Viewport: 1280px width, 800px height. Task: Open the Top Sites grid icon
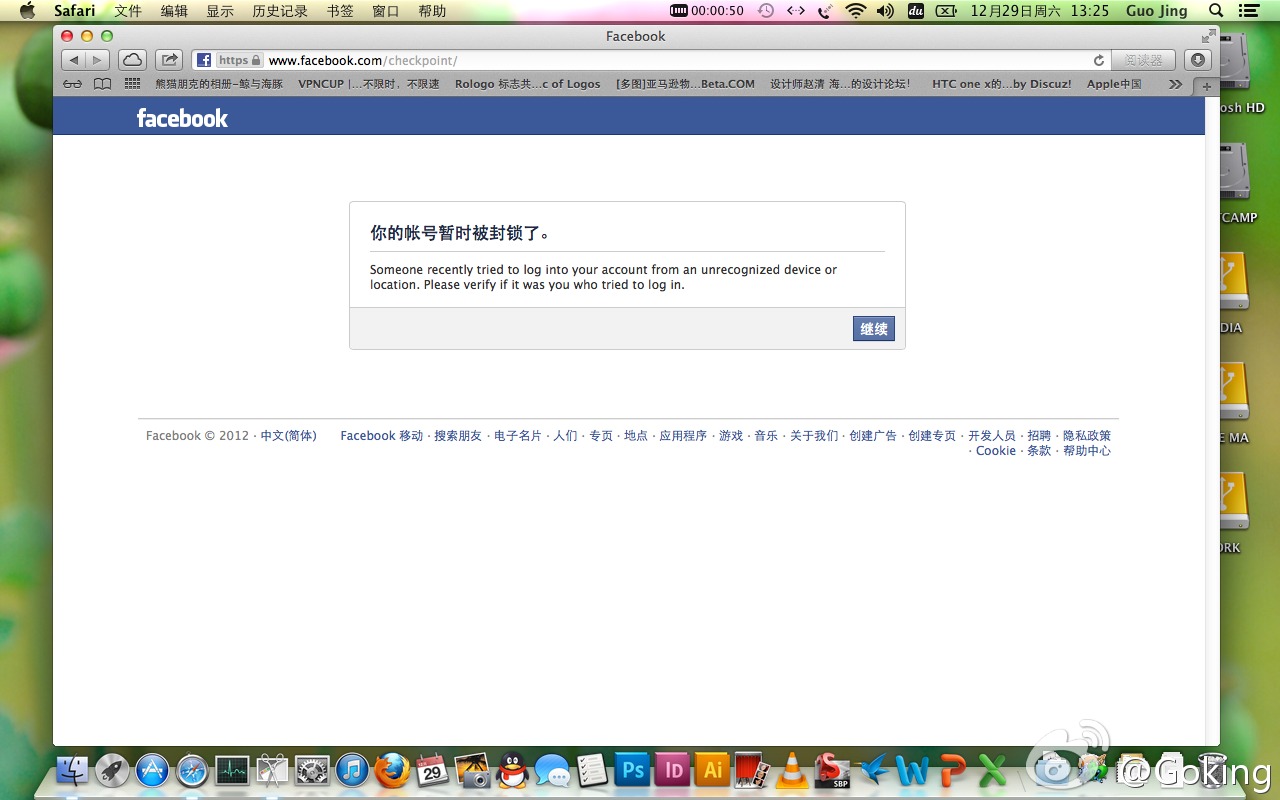click(x=132, y=84)
